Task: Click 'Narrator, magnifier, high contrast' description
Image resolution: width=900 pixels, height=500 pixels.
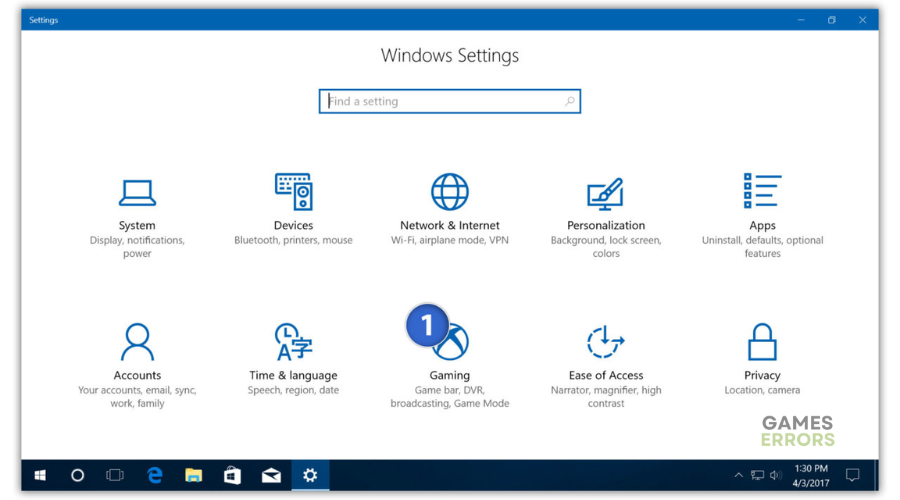Action: 606,397
